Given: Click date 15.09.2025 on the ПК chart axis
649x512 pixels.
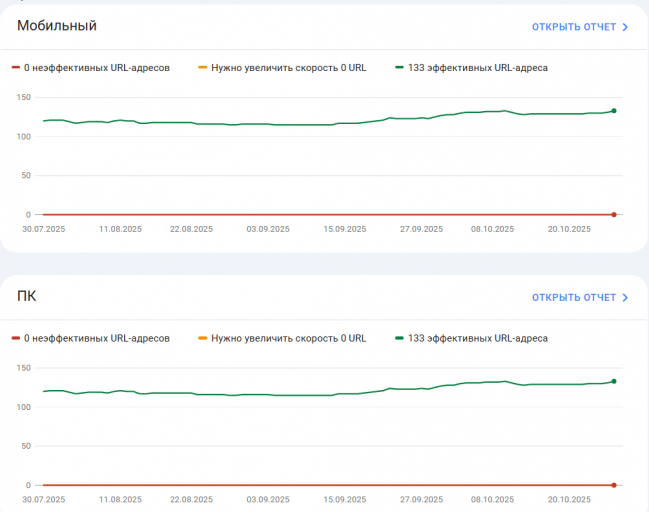Looking at the screenshot, I should 345,500.
